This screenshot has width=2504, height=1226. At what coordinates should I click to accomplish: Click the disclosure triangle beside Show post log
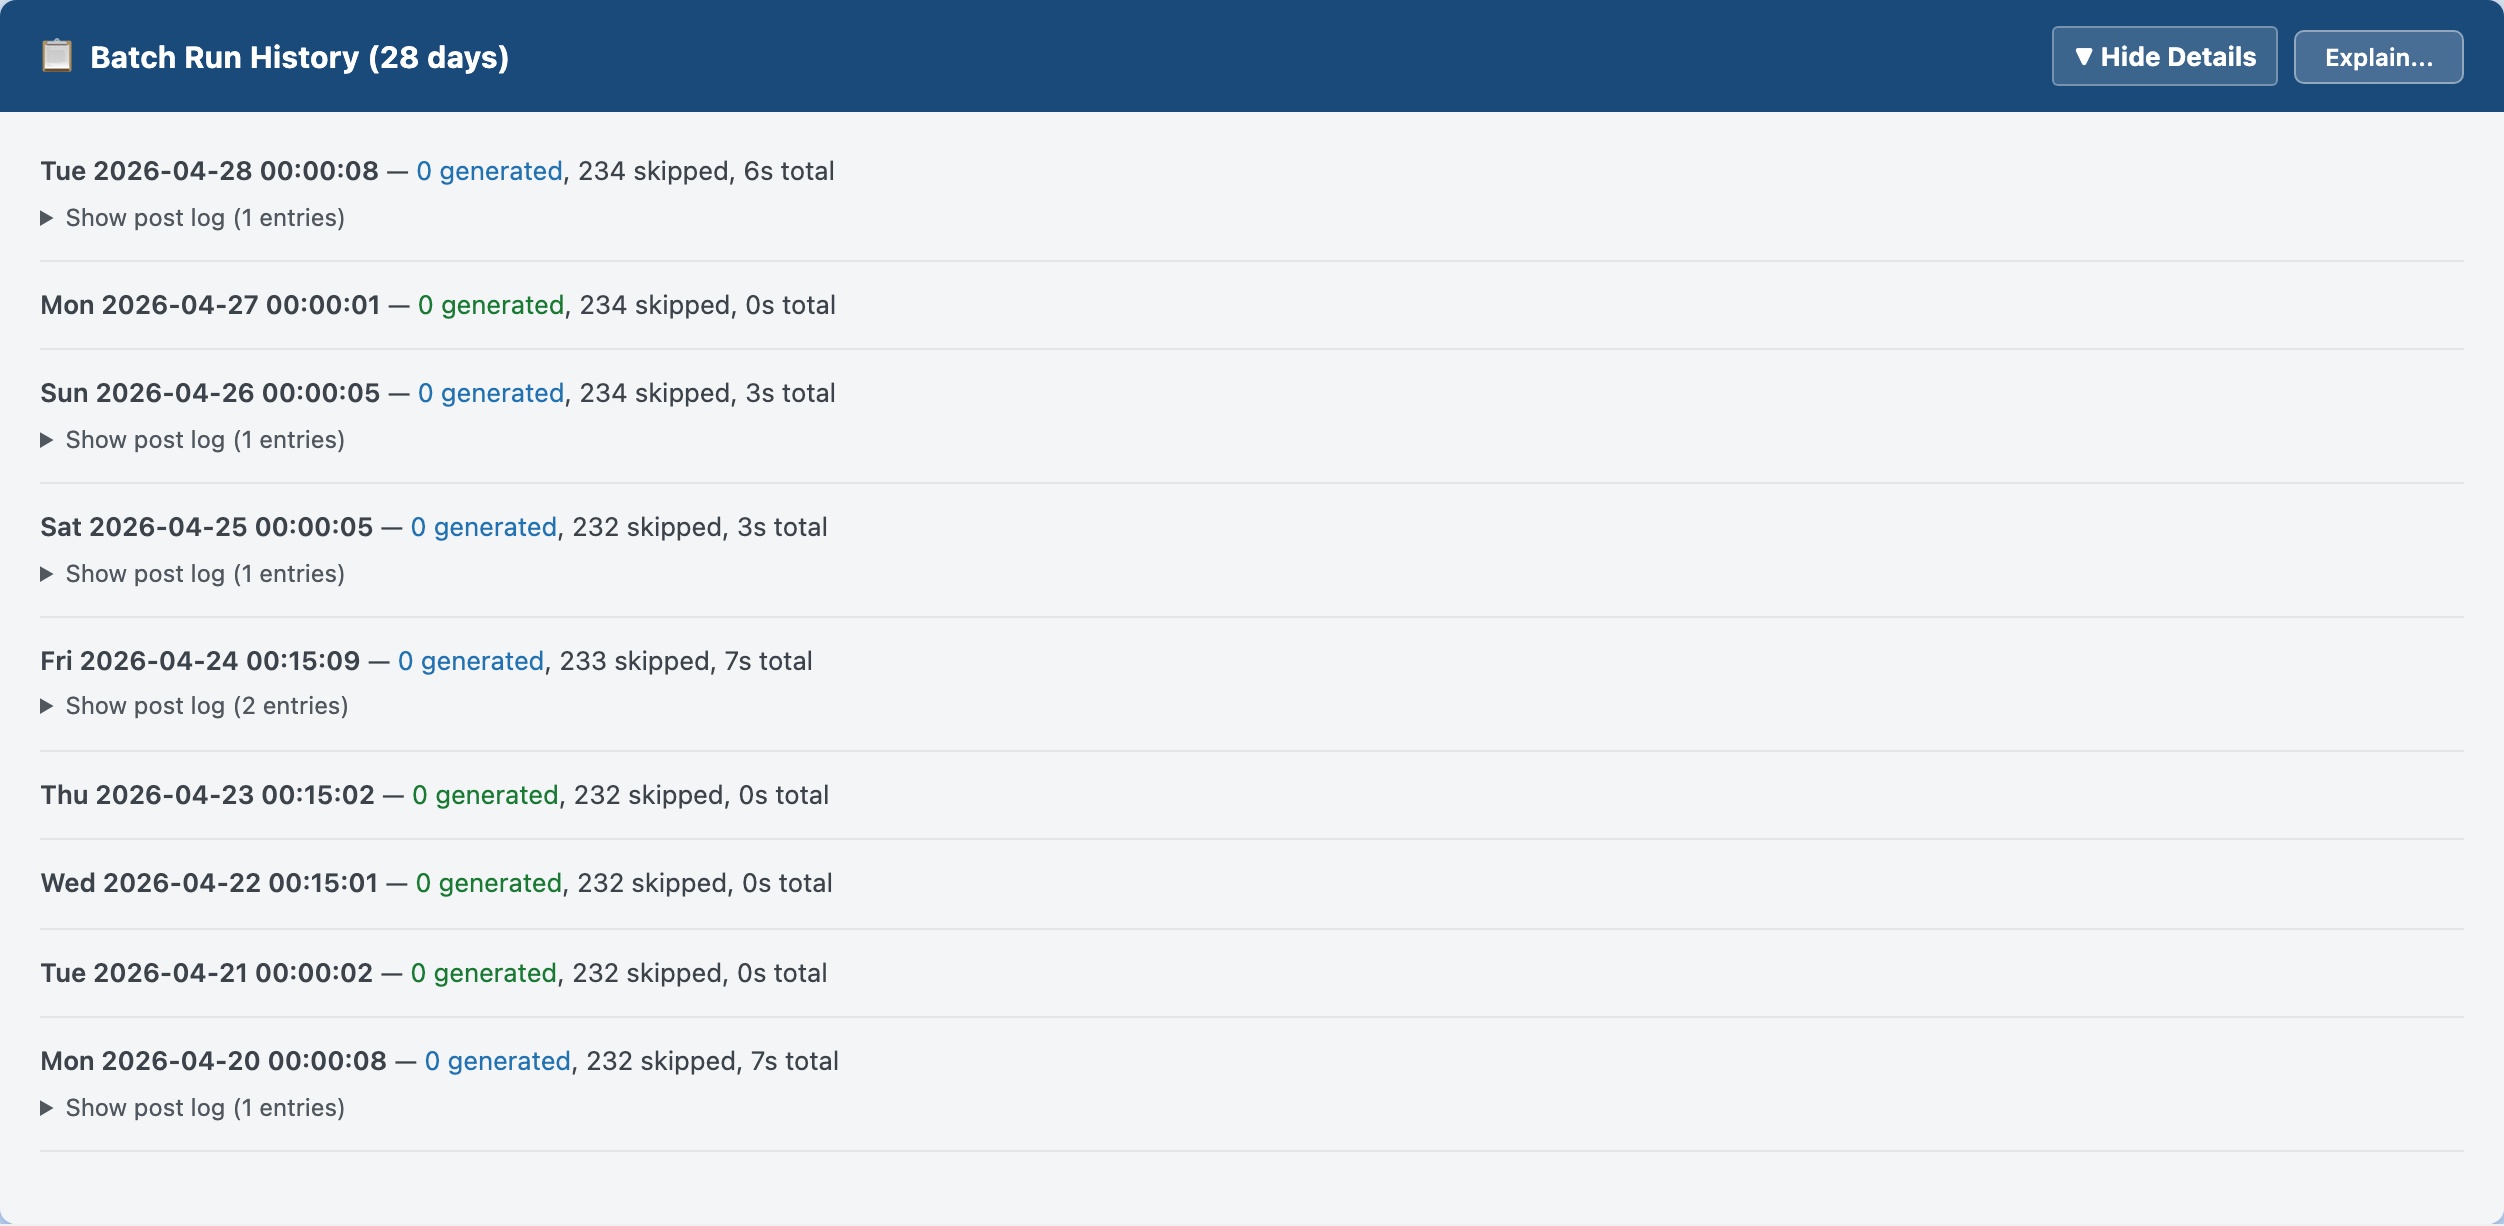46,217
